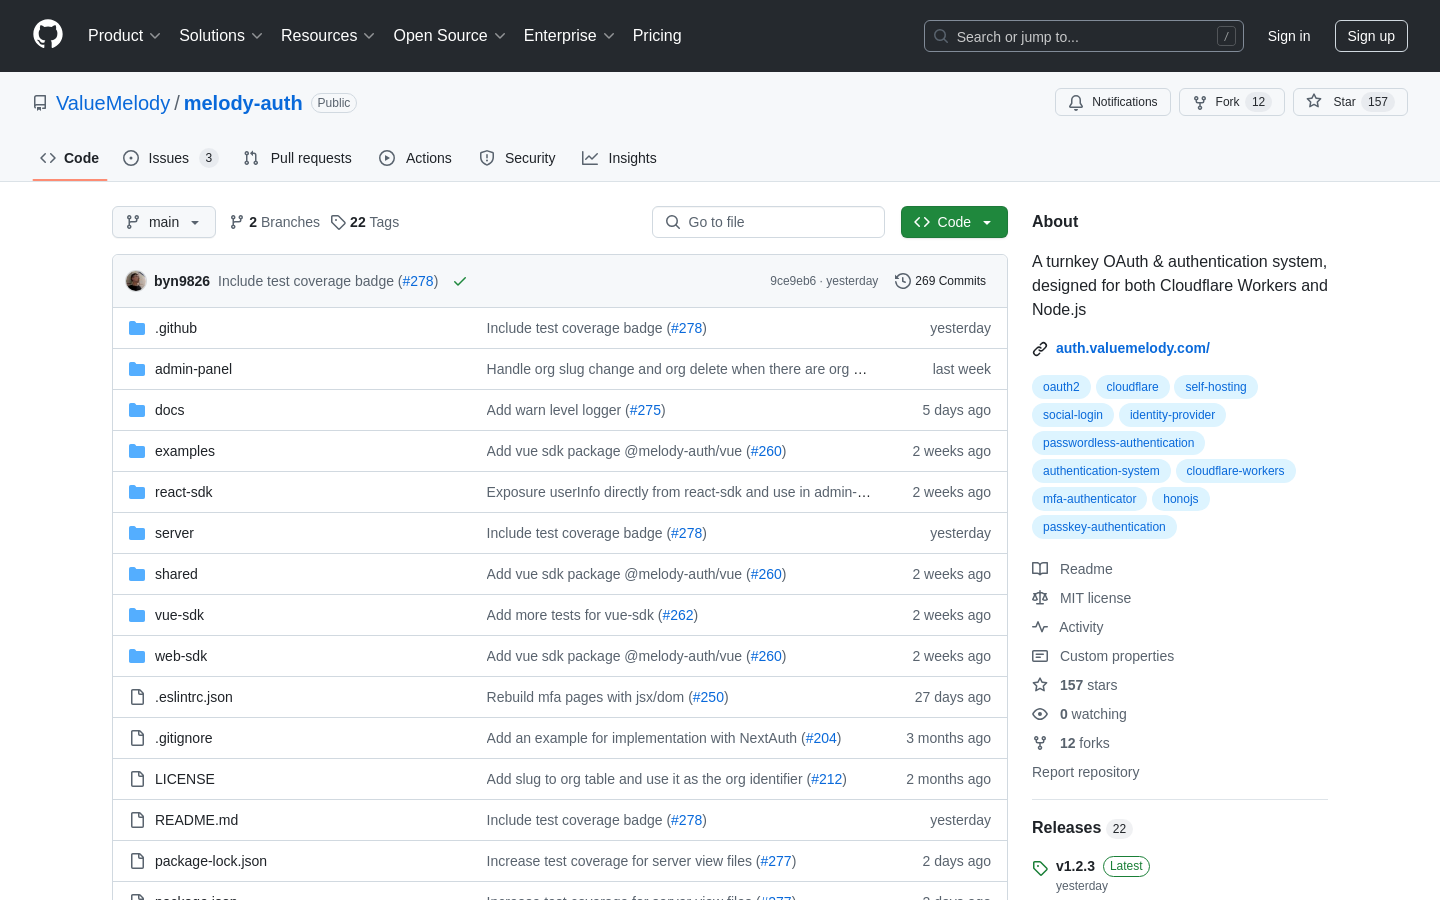Click the Notifications bell icon
This screenshot has width=1440, height=900.
1076,102
